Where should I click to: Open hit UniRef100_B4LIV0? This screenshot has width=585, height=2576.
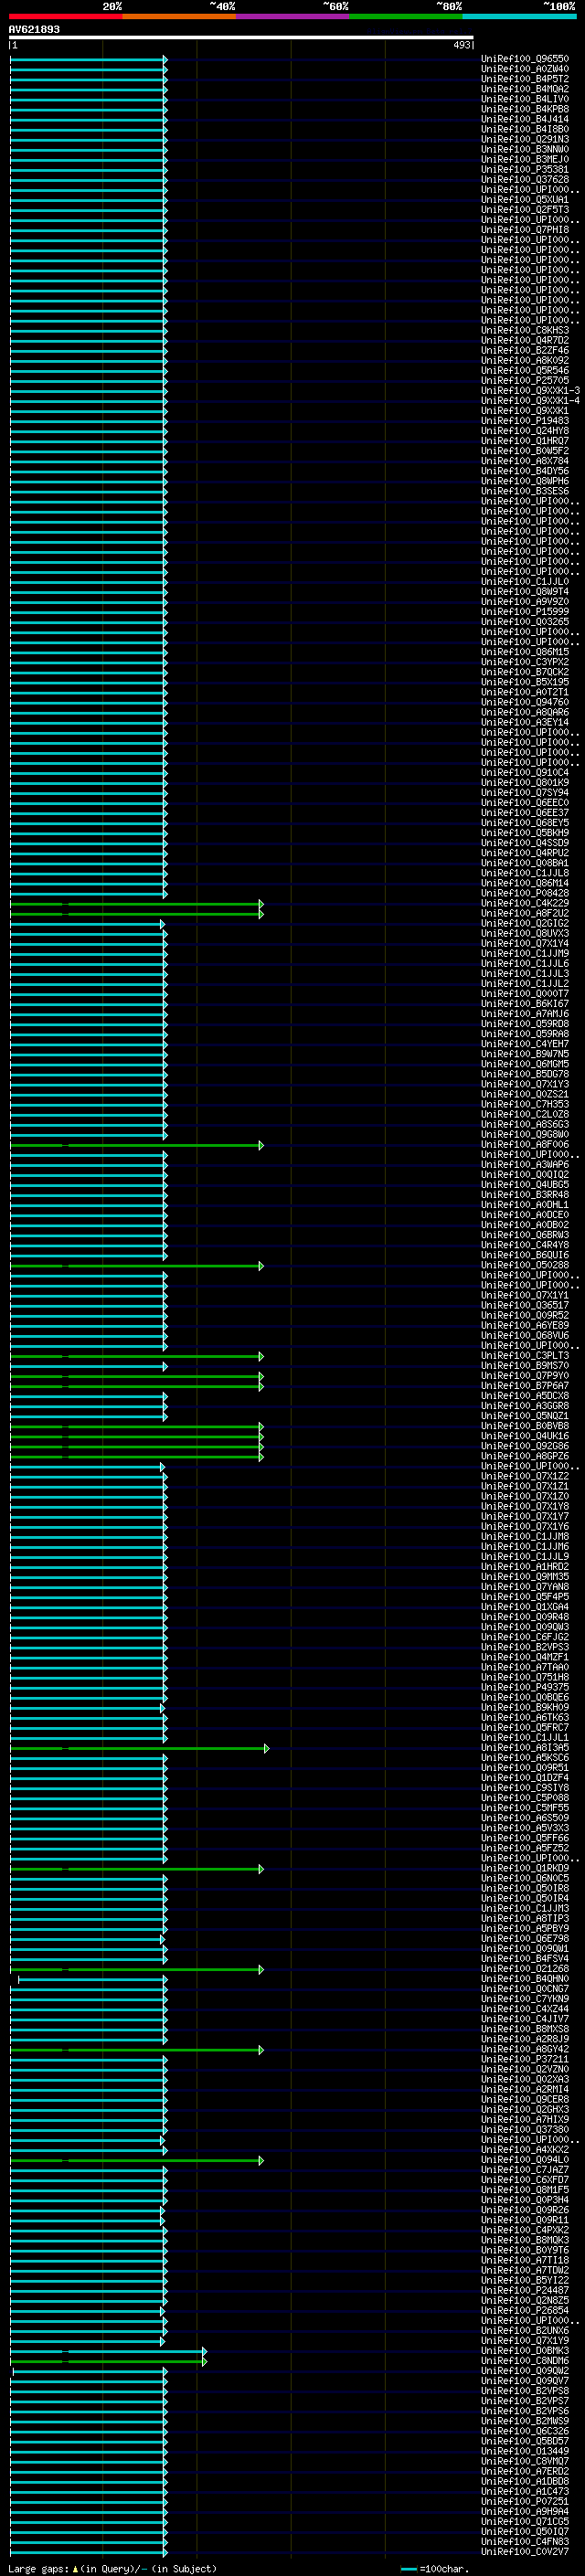pos(525,99)
